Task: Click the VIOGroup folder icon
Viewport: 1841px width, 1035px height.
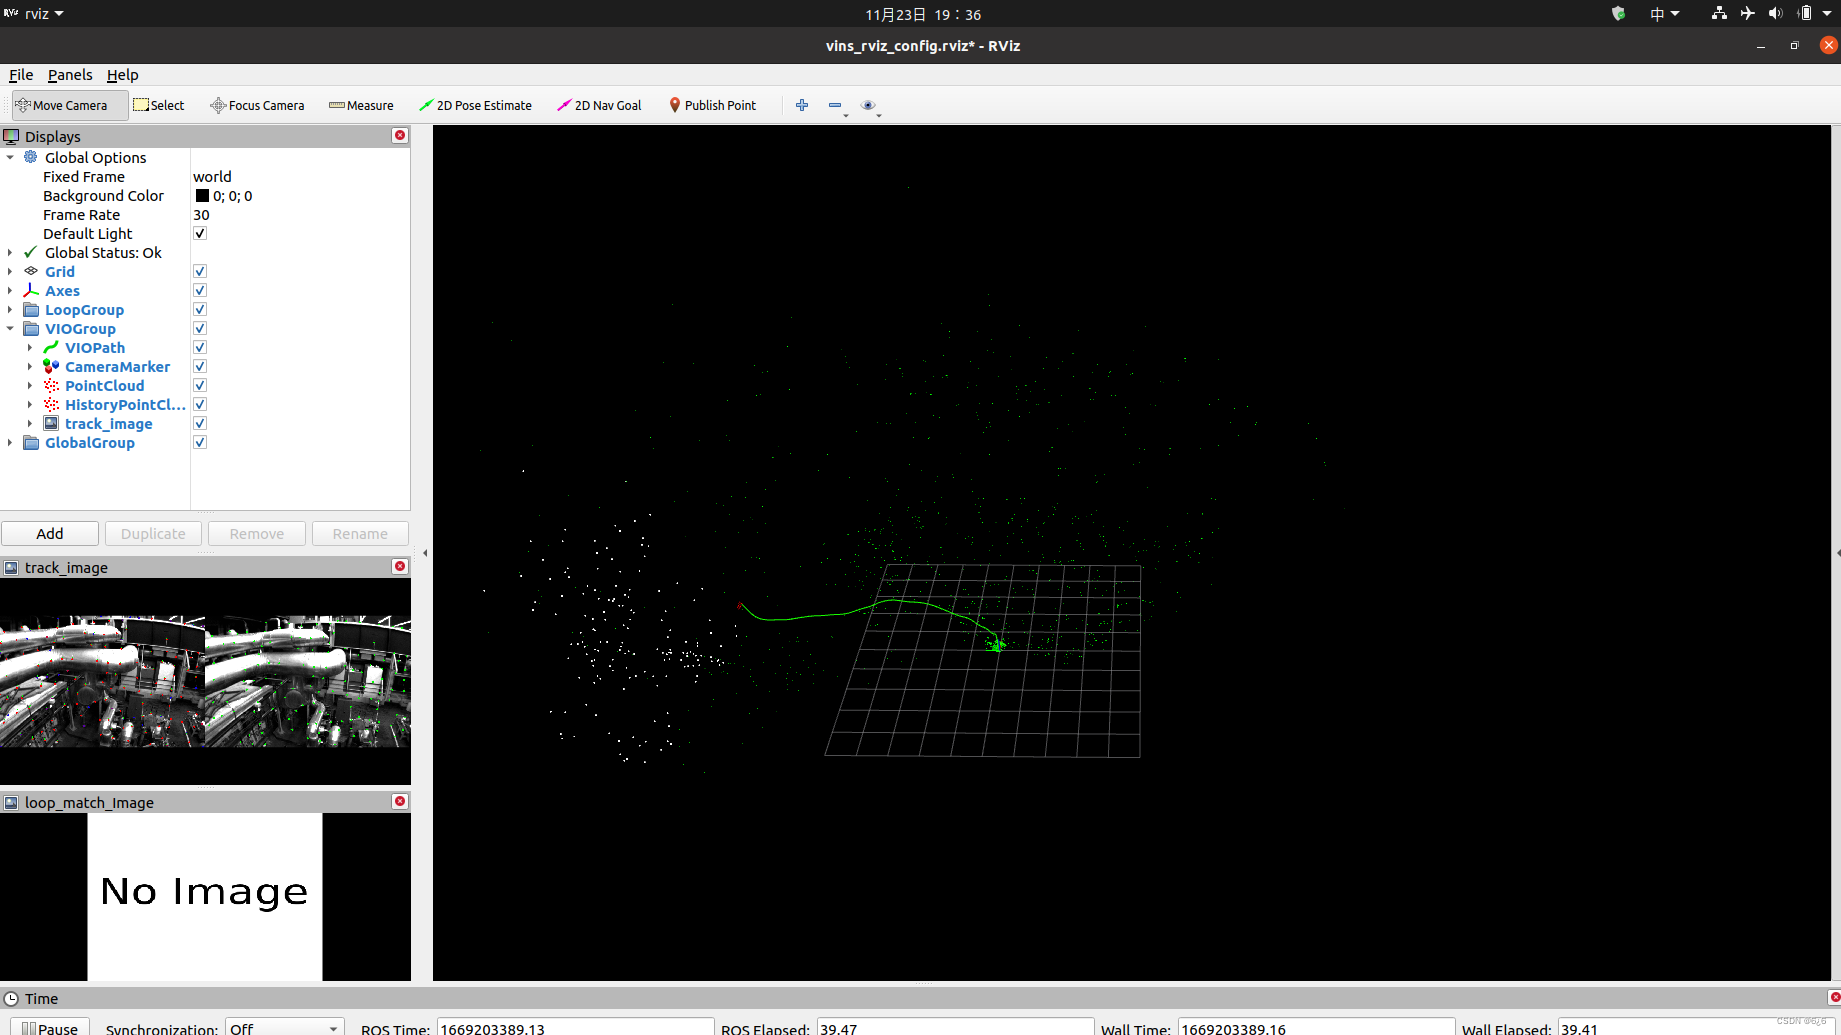Action: pyautogui.click(x=31, y=328)
